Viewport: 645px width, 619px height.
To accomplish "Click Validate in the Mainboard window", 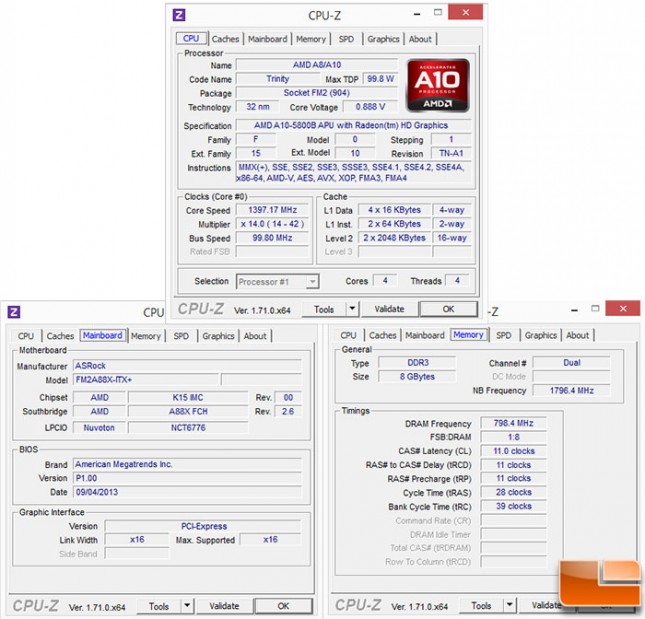I will pyautogui.click(x=224, y=606).
